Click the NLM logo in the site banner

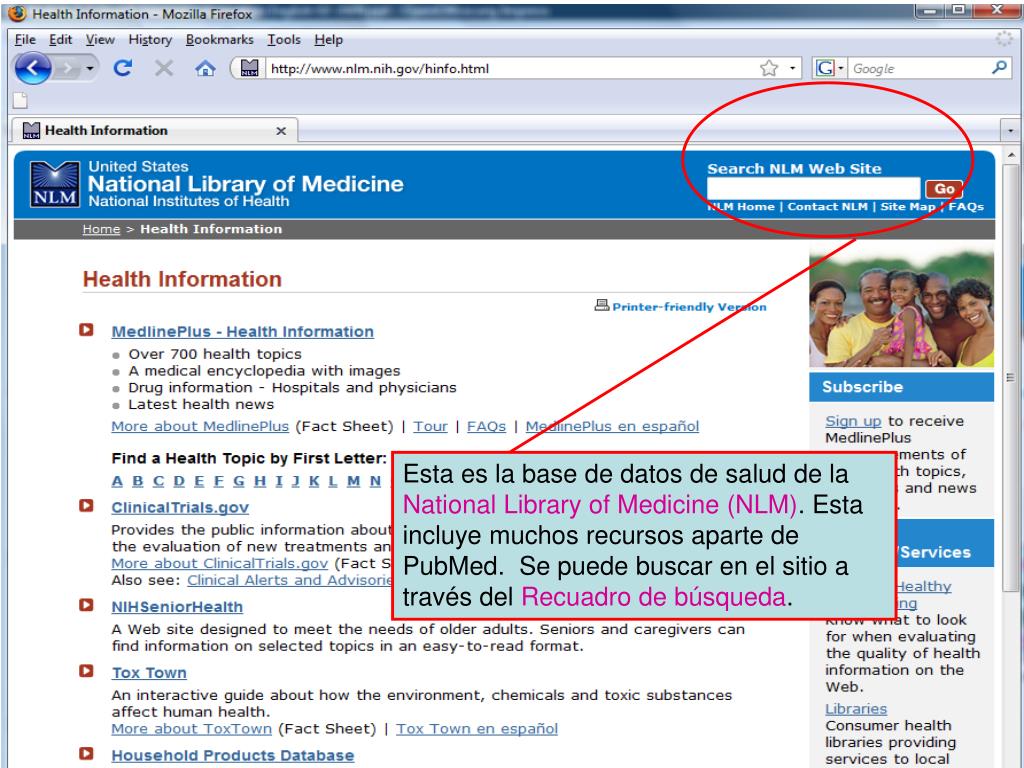[55, 184]
